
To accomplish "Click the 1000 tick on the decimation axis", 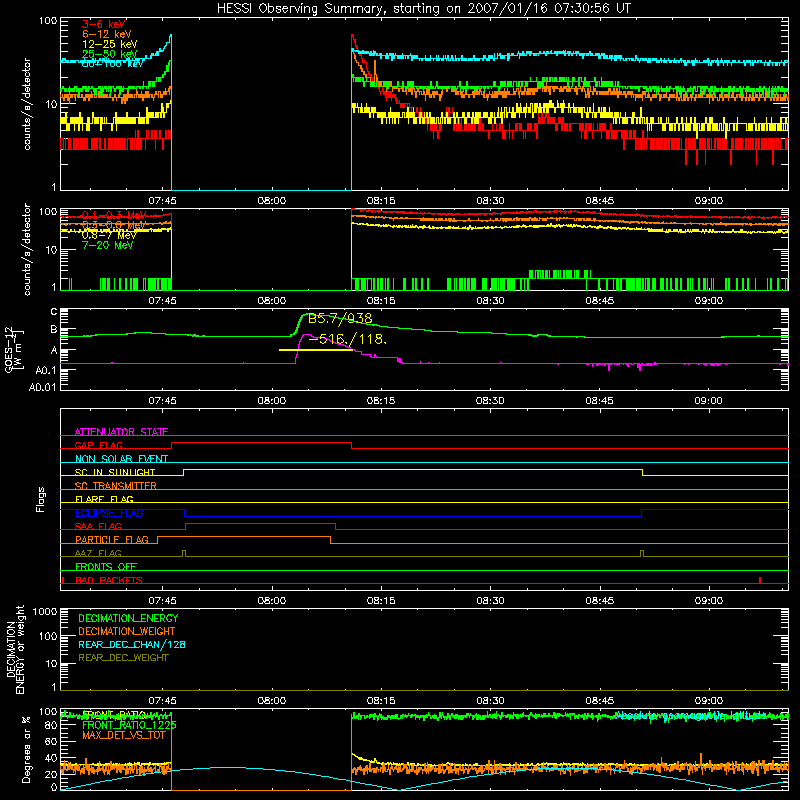I will coord(45,612).
